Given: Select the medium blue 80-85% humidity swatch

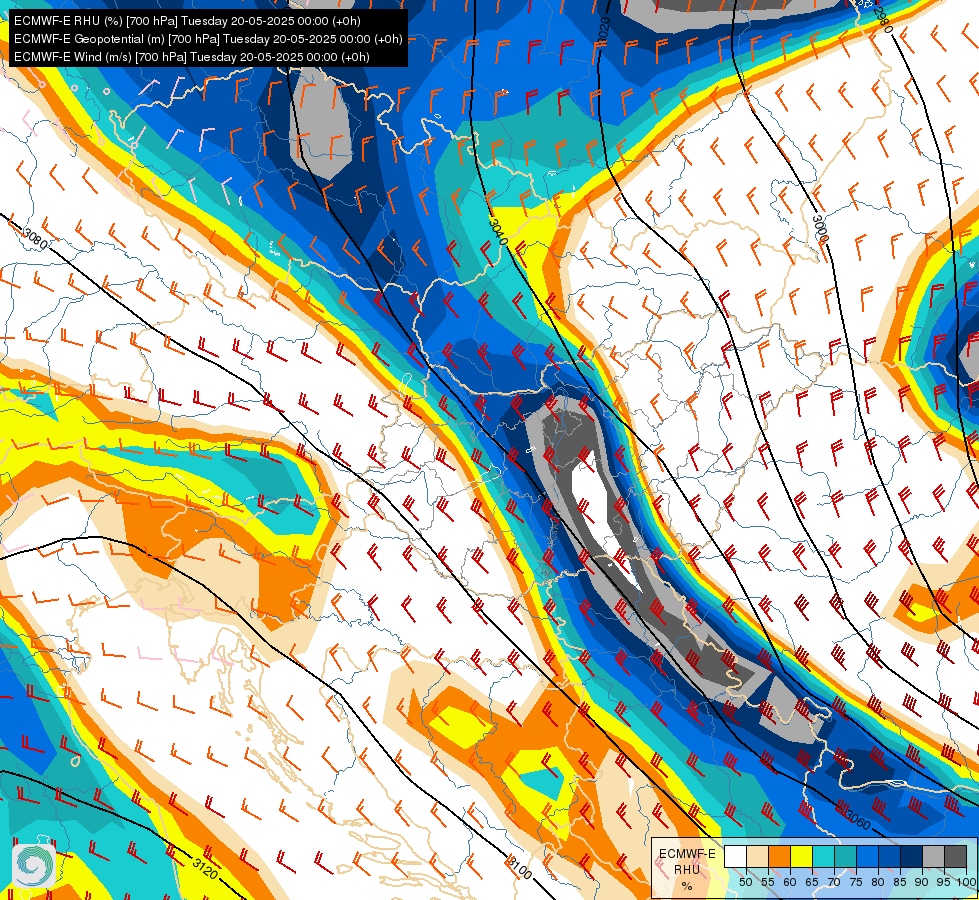Looking at the screenshot, I should 890,856.
